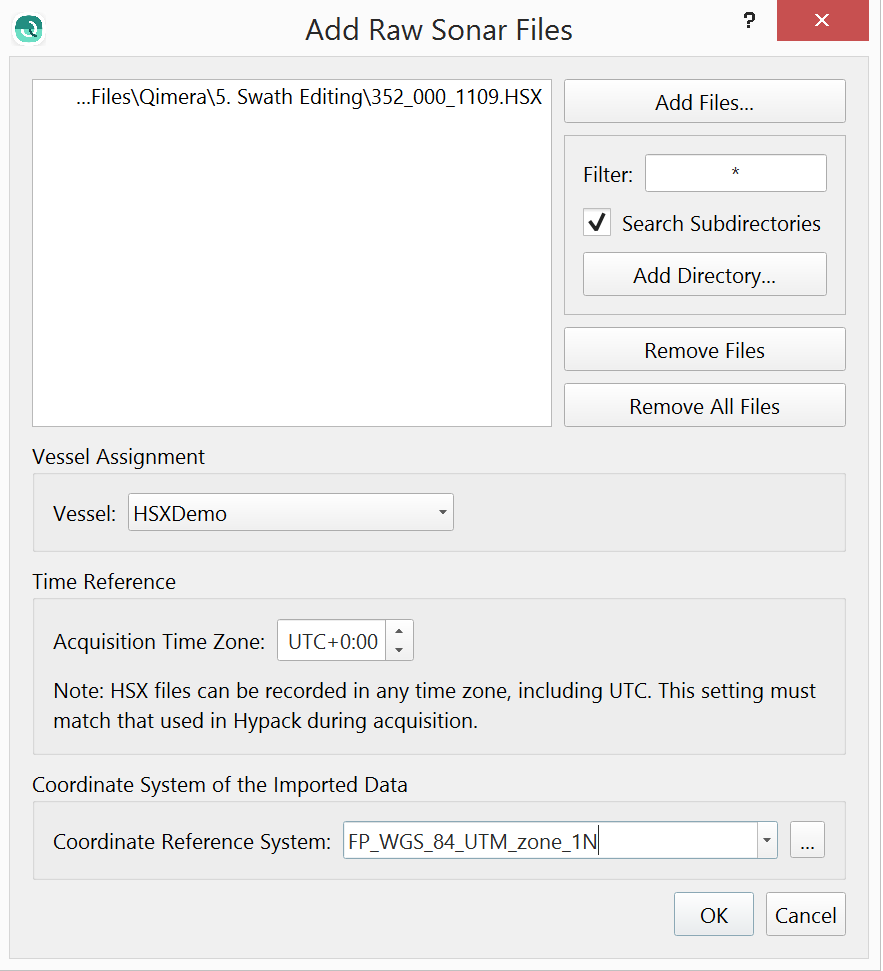This screenshot has height=971, width=883.
Task: Expand the Coordinate Reference System dropdown arrow
Action: 767,841
